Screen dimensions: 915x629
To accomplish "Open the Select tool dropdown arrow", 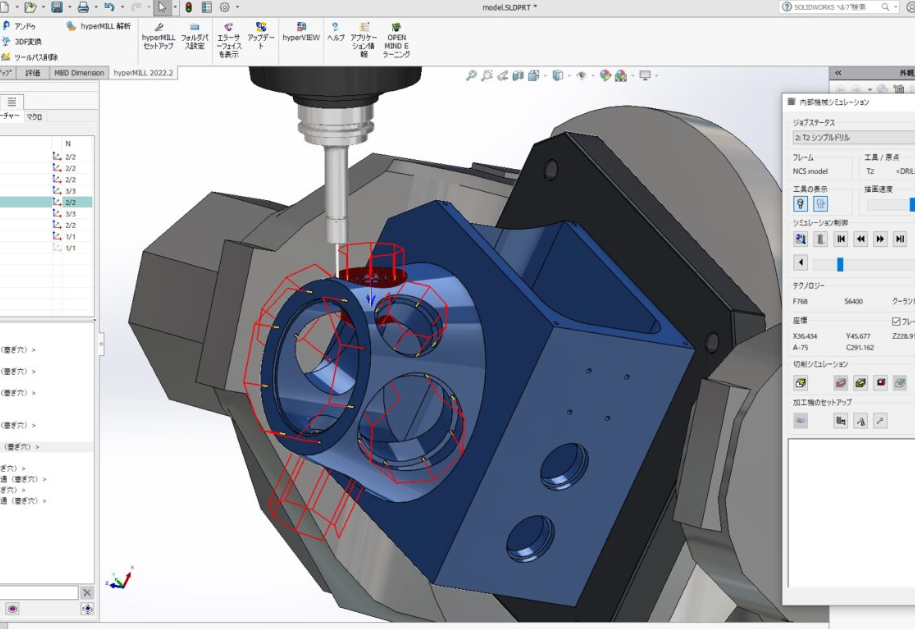I will coord(174,7).
